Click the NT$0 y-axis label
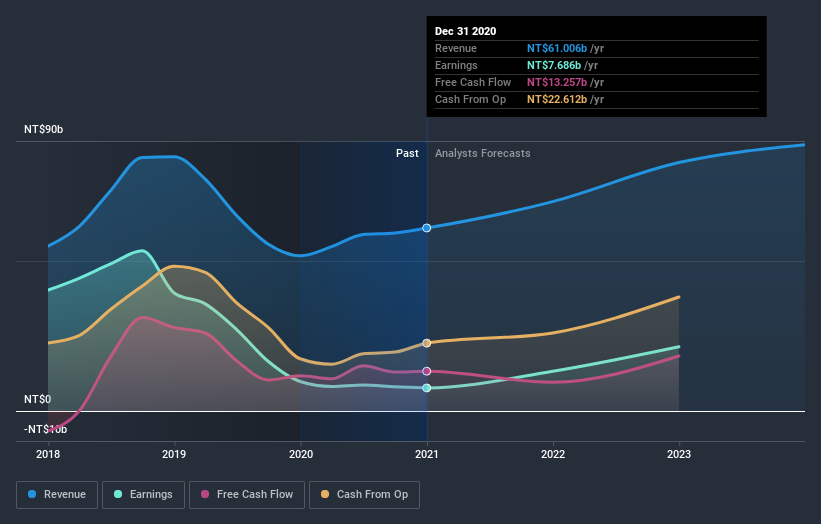Screen dimensions: 821x524 click(38, 399)
